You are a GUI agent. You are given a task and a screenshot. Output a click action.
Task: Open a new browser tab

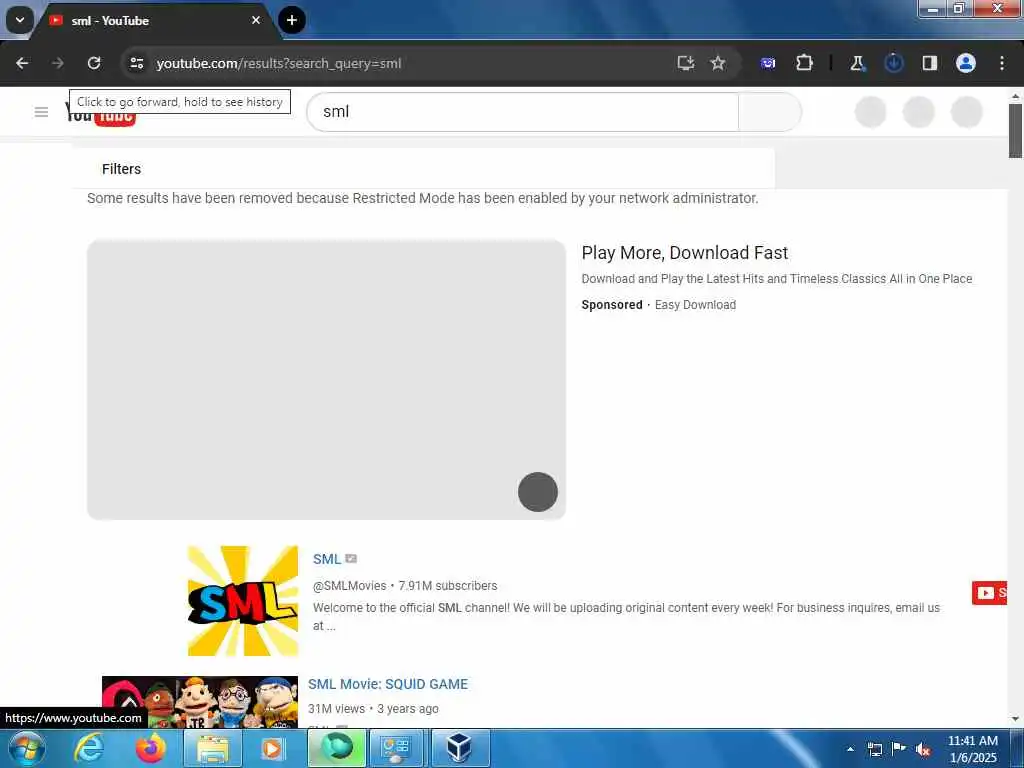(x=291, y=20)
